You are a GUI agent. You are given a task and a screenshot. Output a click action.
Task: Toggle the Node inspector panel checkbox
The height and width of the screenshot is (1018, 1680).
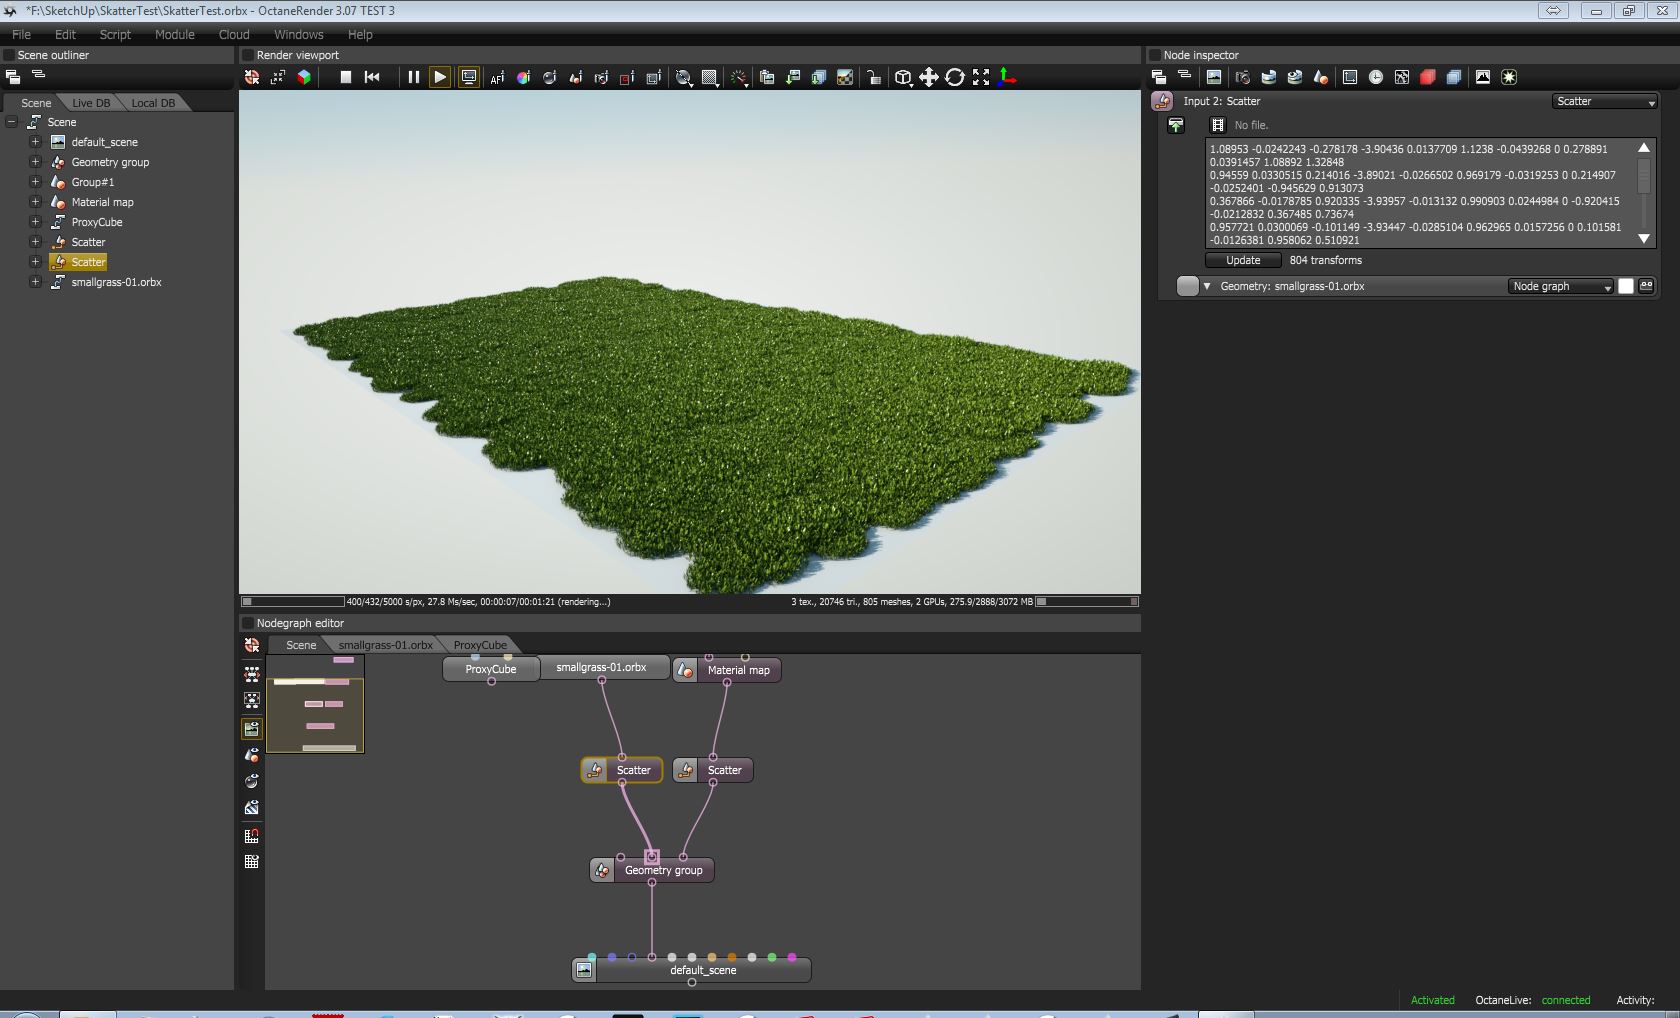point(1154,55)
